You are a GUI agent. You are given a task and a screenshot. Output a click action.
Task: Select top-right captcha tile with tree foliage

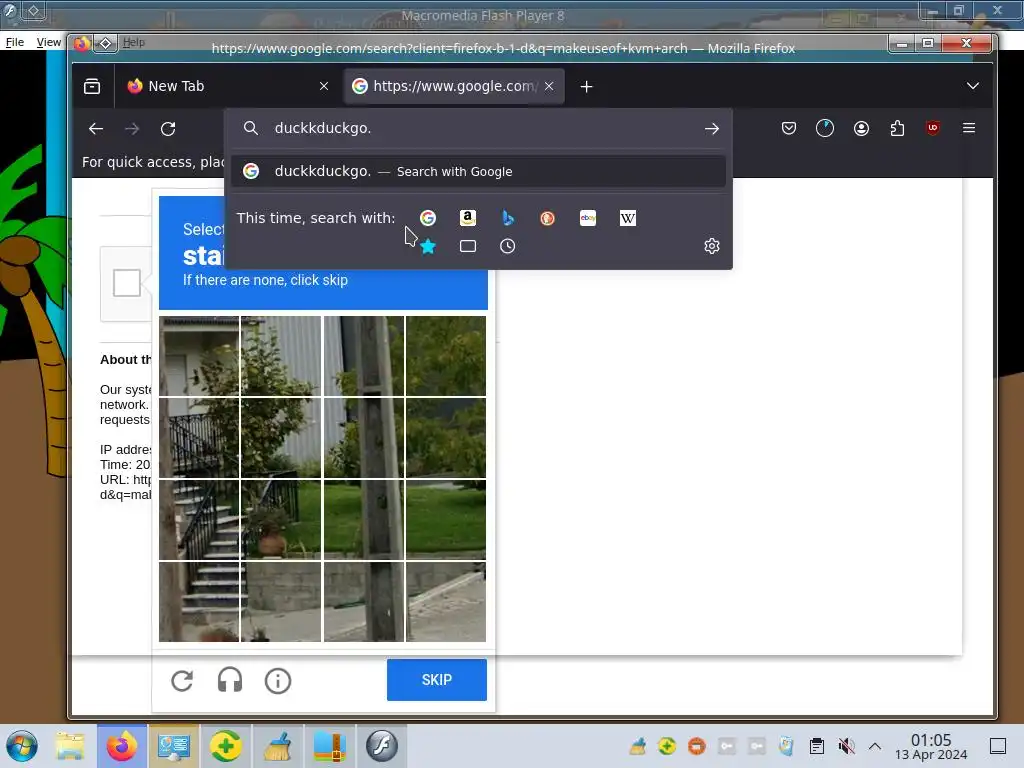[x=446, y=356]
